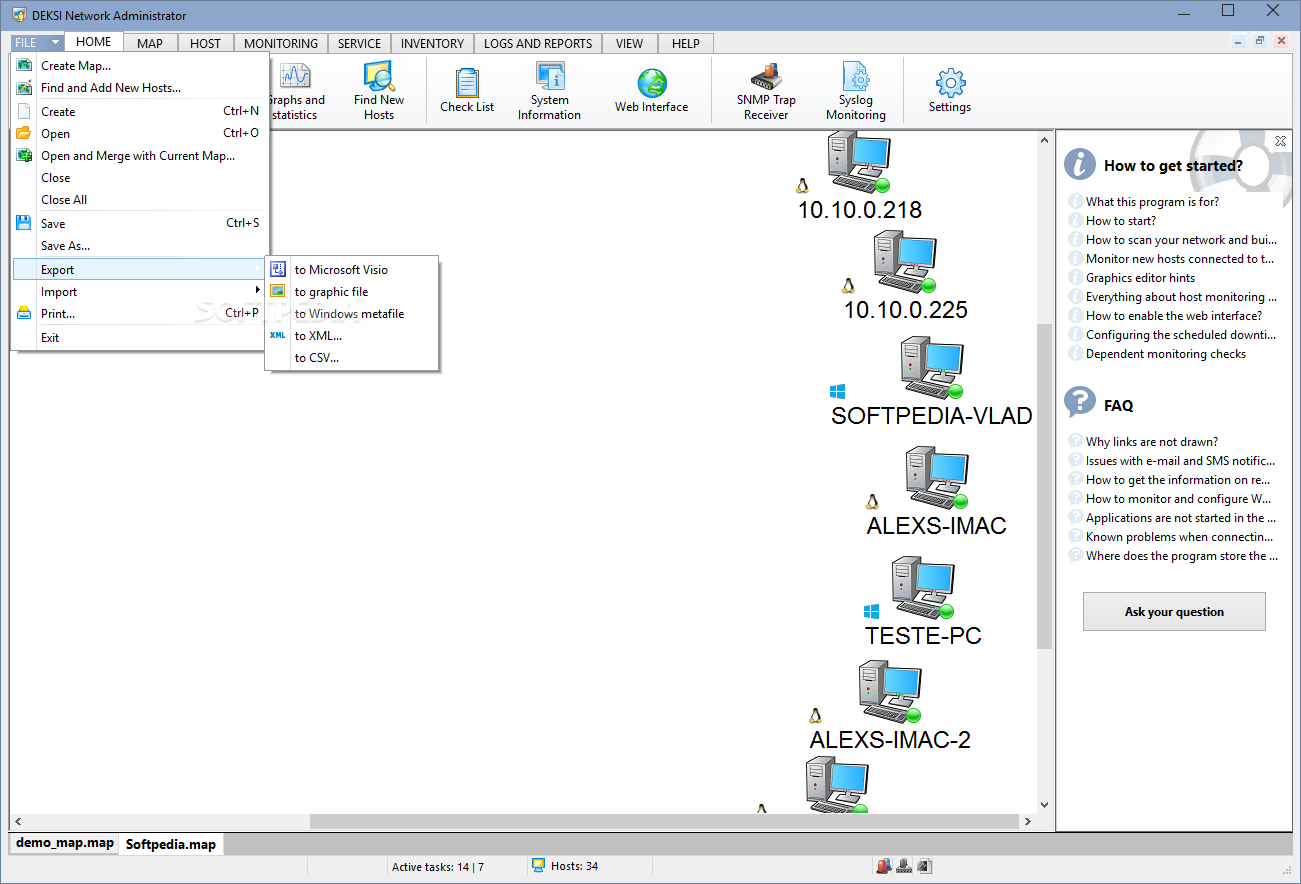Click the Ask your question button

(1174, 612)
